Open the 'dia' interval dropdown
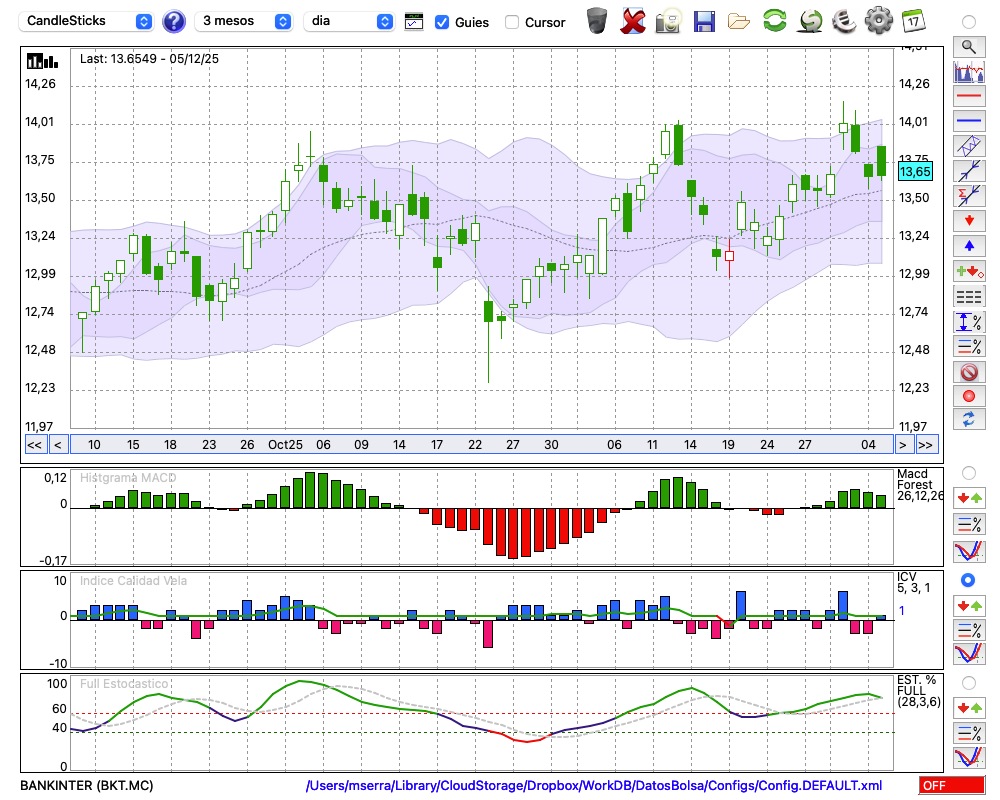The height and width of the screenshot is (800, 1000). pyautogui.click(x=349, y=21)
